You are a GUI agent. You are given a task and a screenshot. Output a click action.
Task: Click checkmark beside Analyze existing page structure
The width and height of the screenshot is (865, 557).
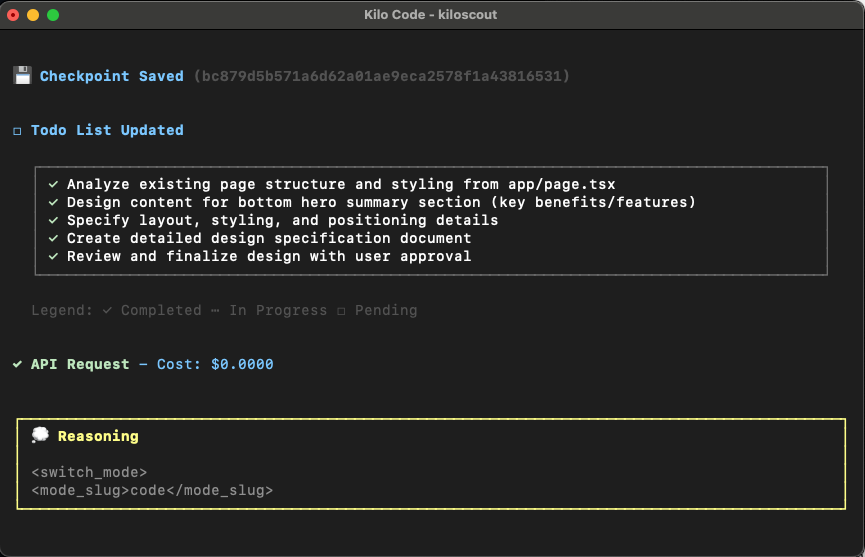coord(54,184)
